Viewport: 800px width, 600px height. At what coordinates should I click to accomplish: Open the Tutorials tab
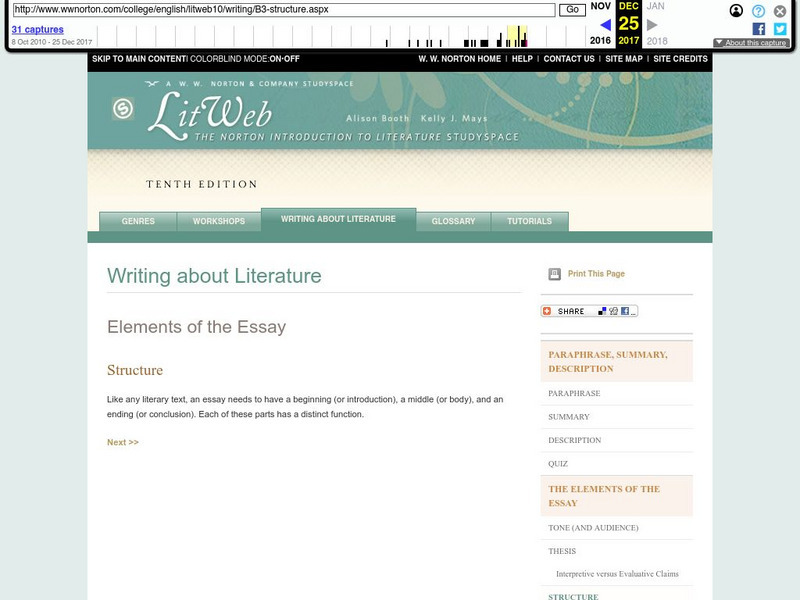(530, 221)
